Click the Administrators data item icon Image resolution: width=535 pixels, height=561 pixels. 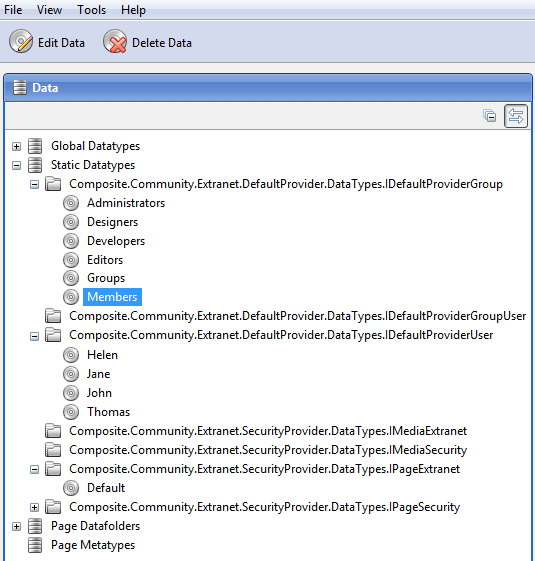coord(71,203)
